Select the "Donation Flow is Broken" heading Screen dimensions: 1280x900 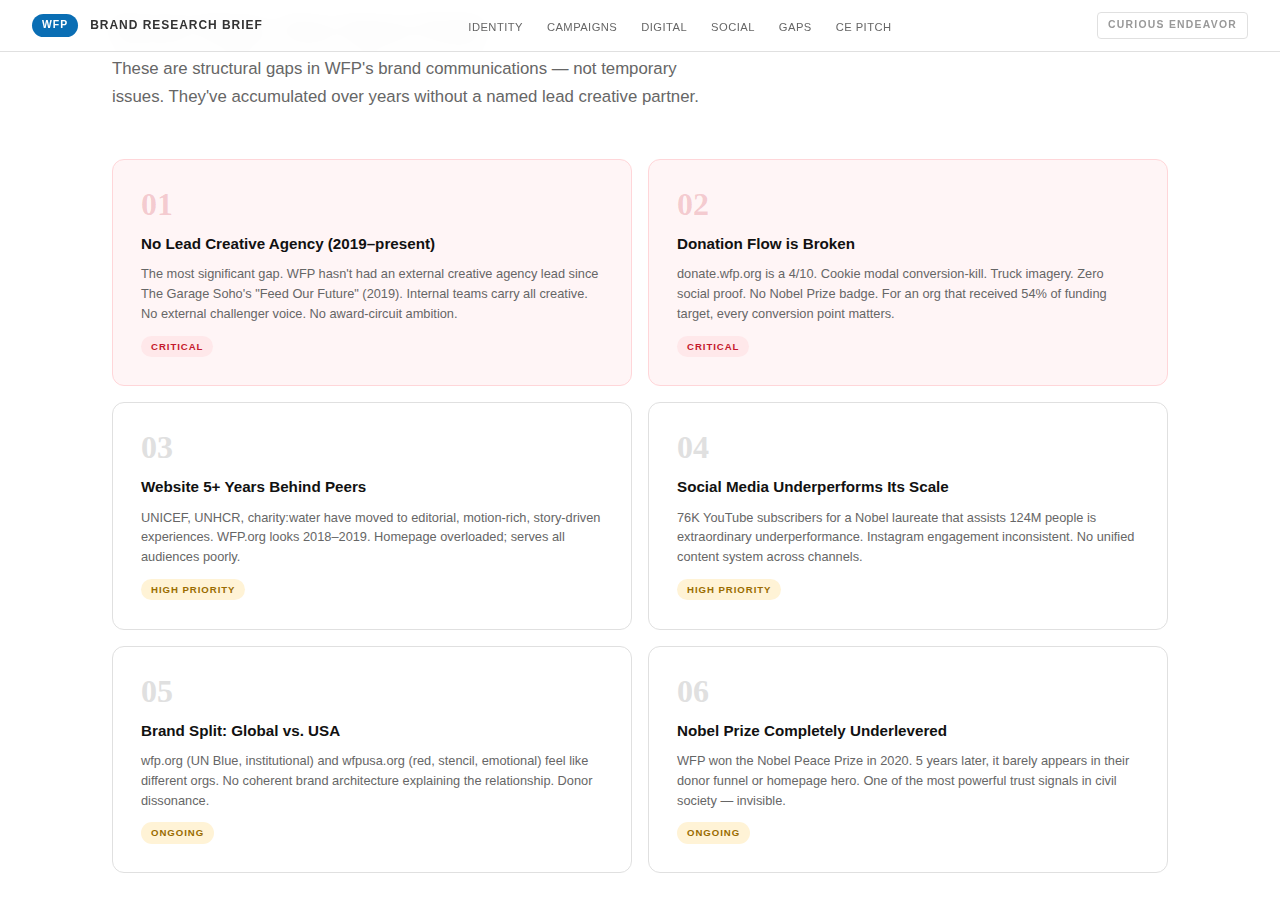[x=766, y=244]
